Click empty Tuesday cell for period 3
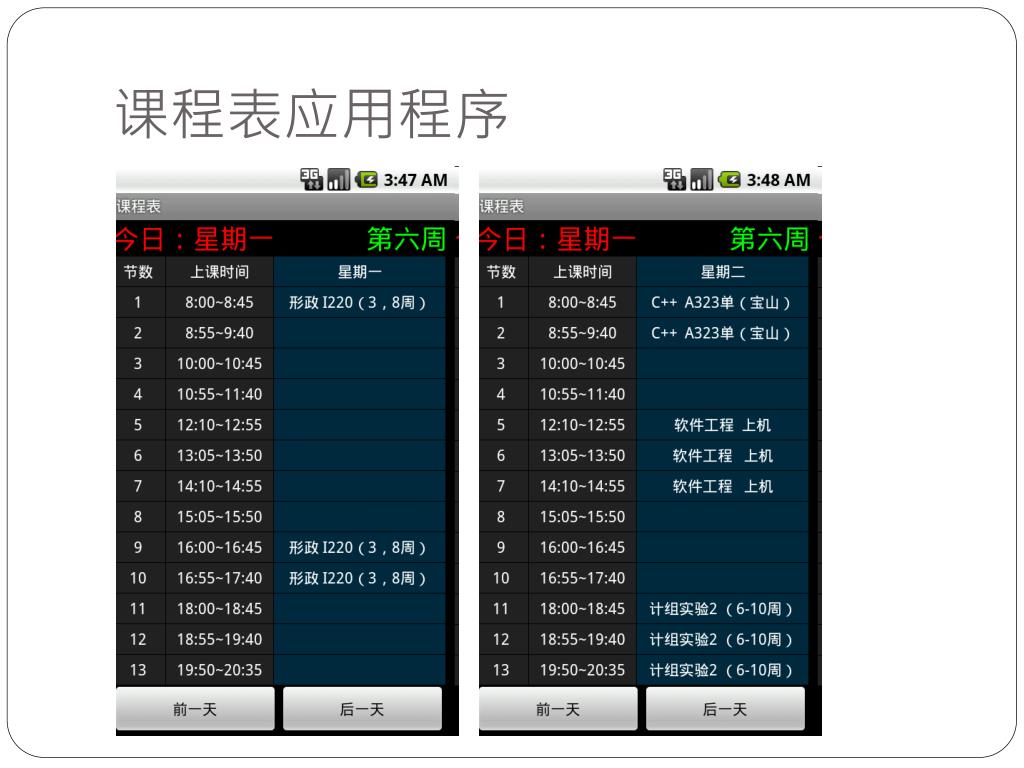This screenshot has height=768, width=1024. point(723,364)
